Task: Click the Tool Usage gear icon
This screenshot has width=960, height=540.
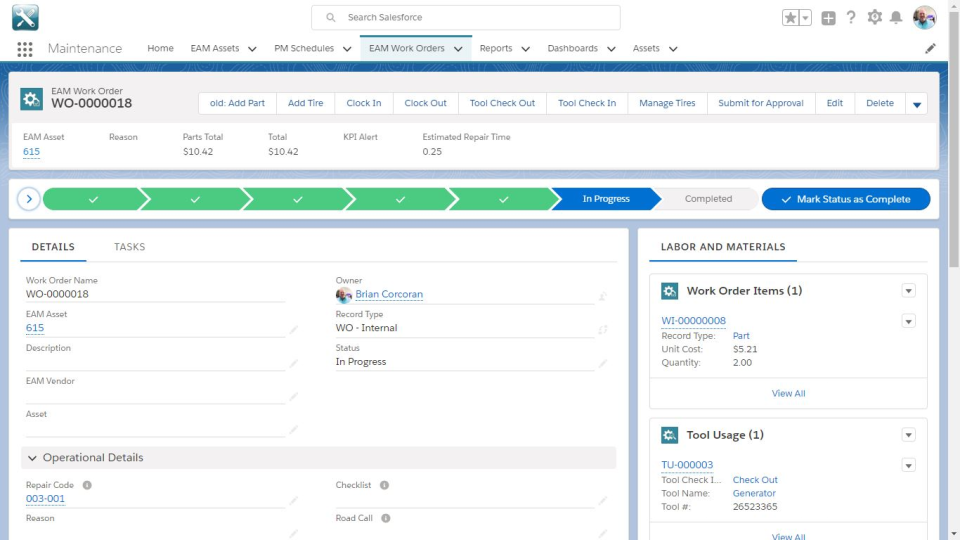Action: point(669,435)
